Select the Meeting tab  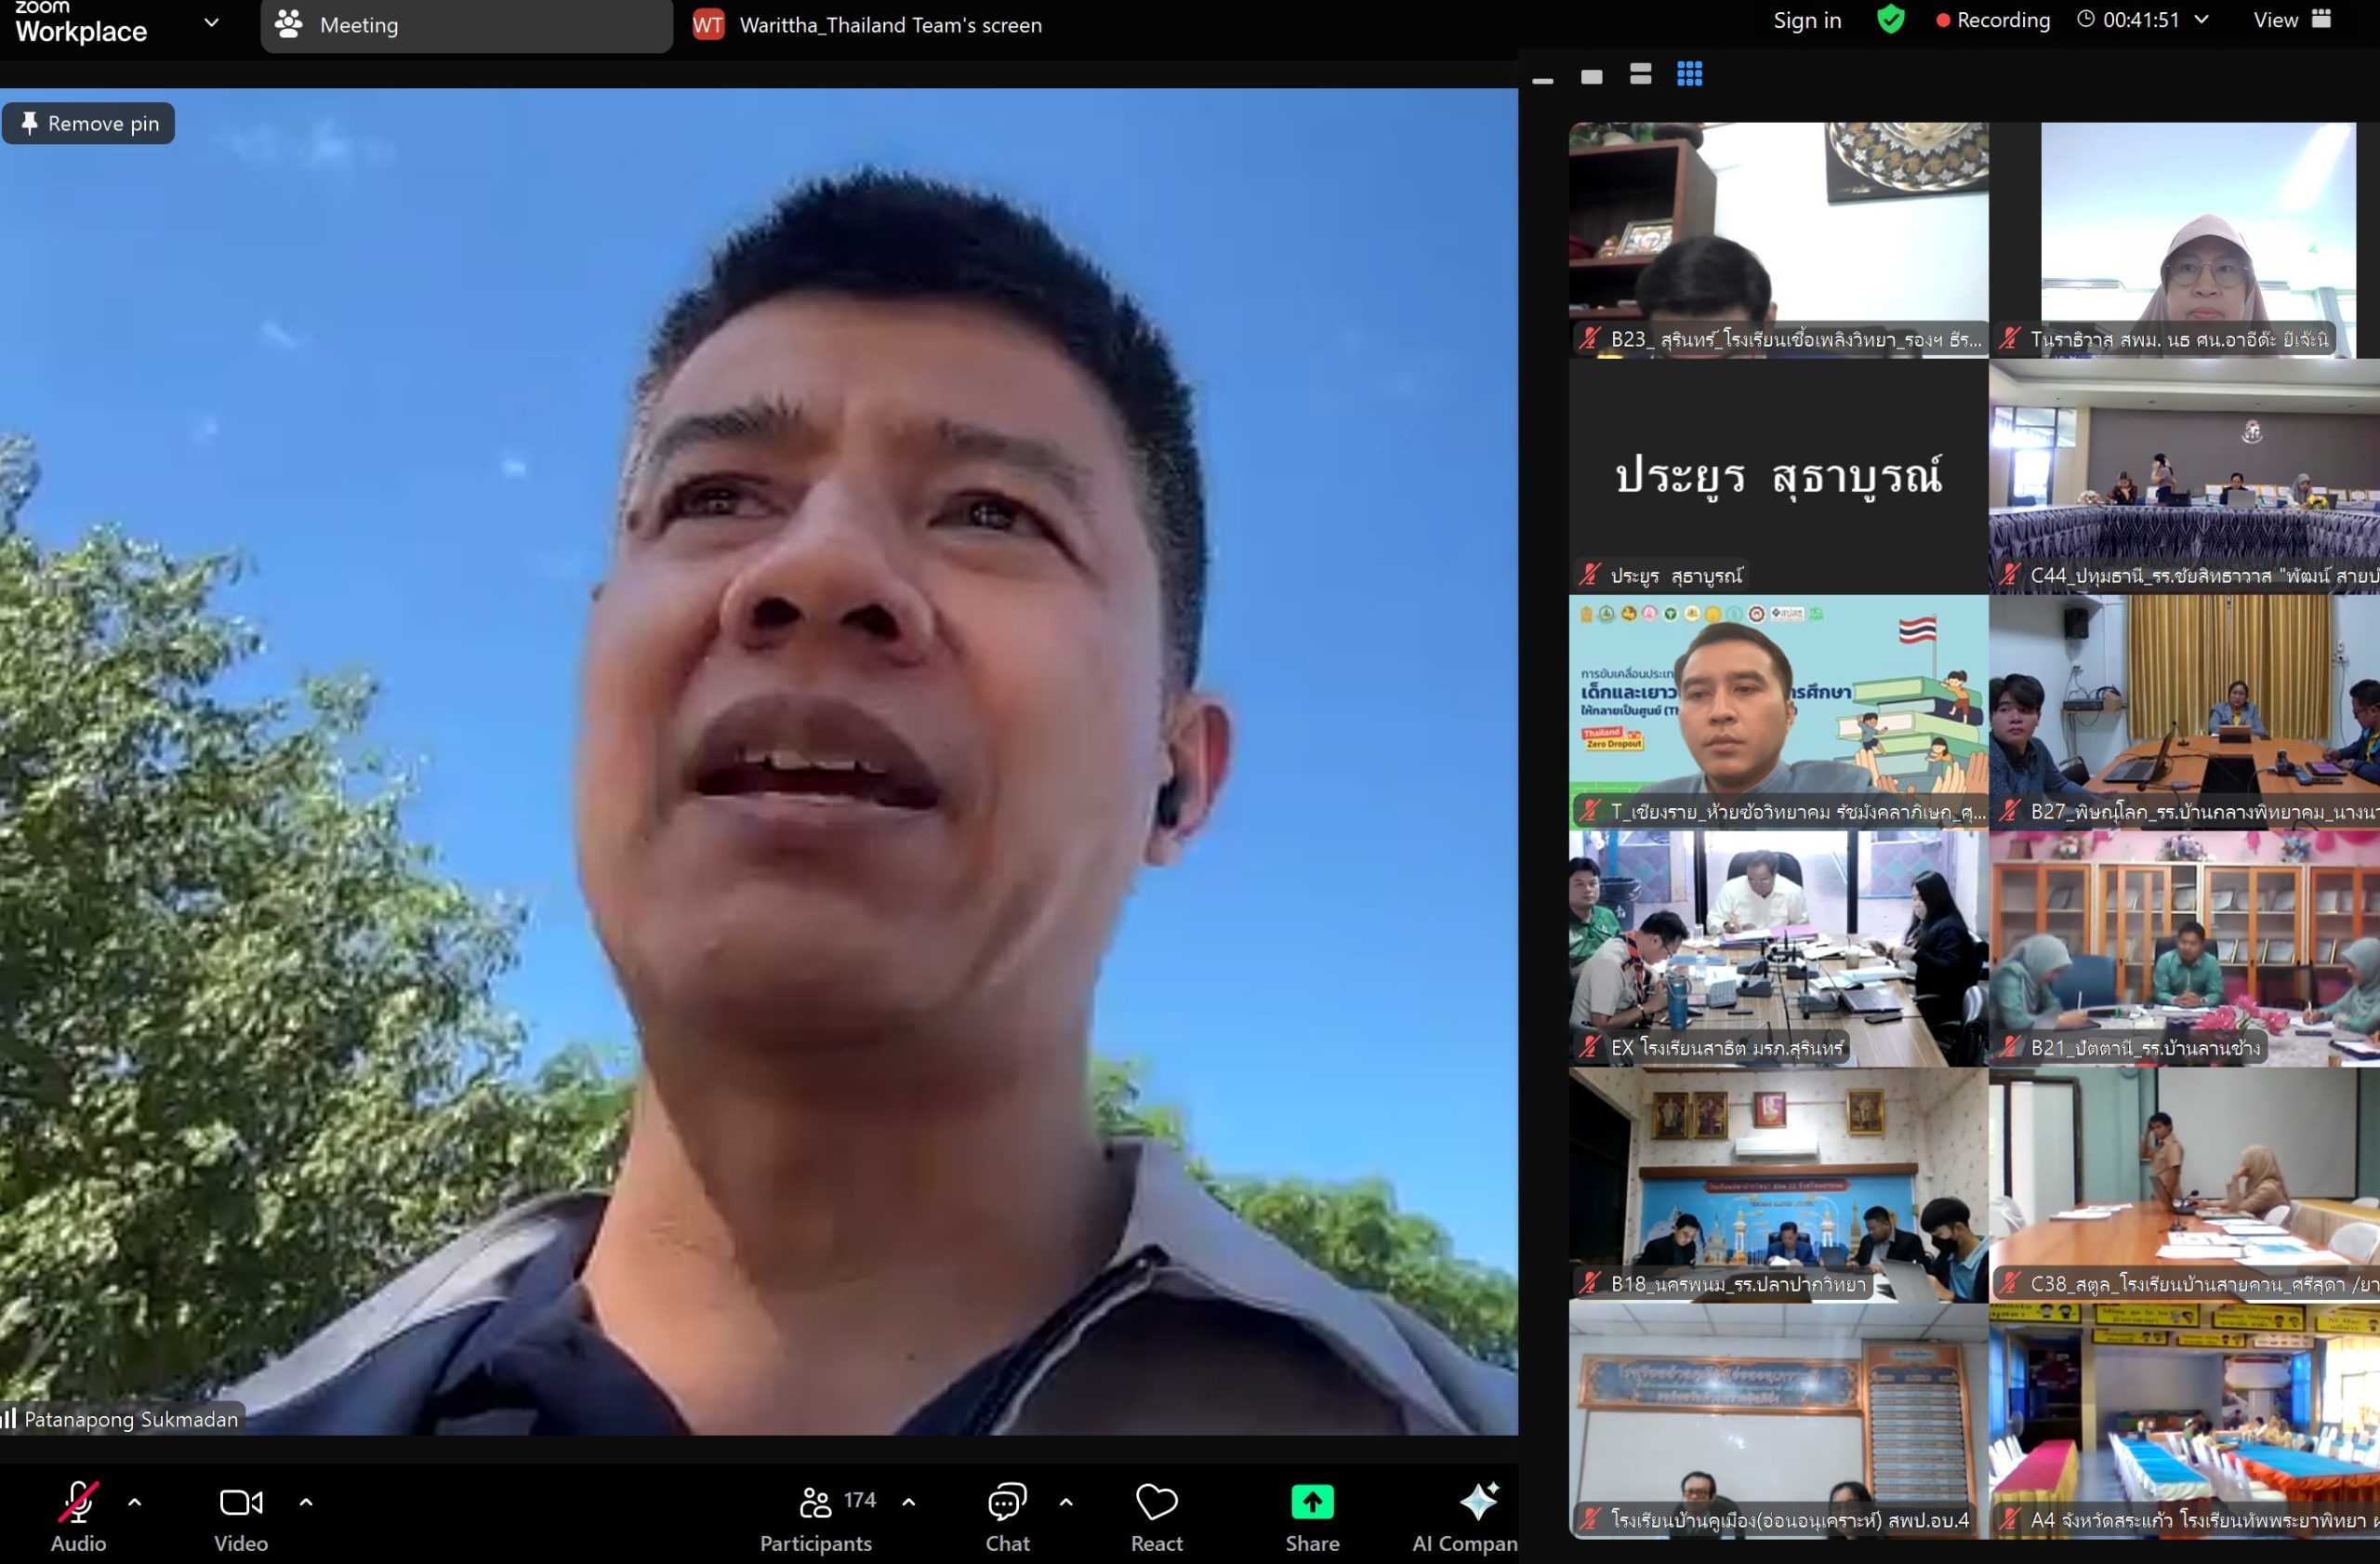[466, 25]
